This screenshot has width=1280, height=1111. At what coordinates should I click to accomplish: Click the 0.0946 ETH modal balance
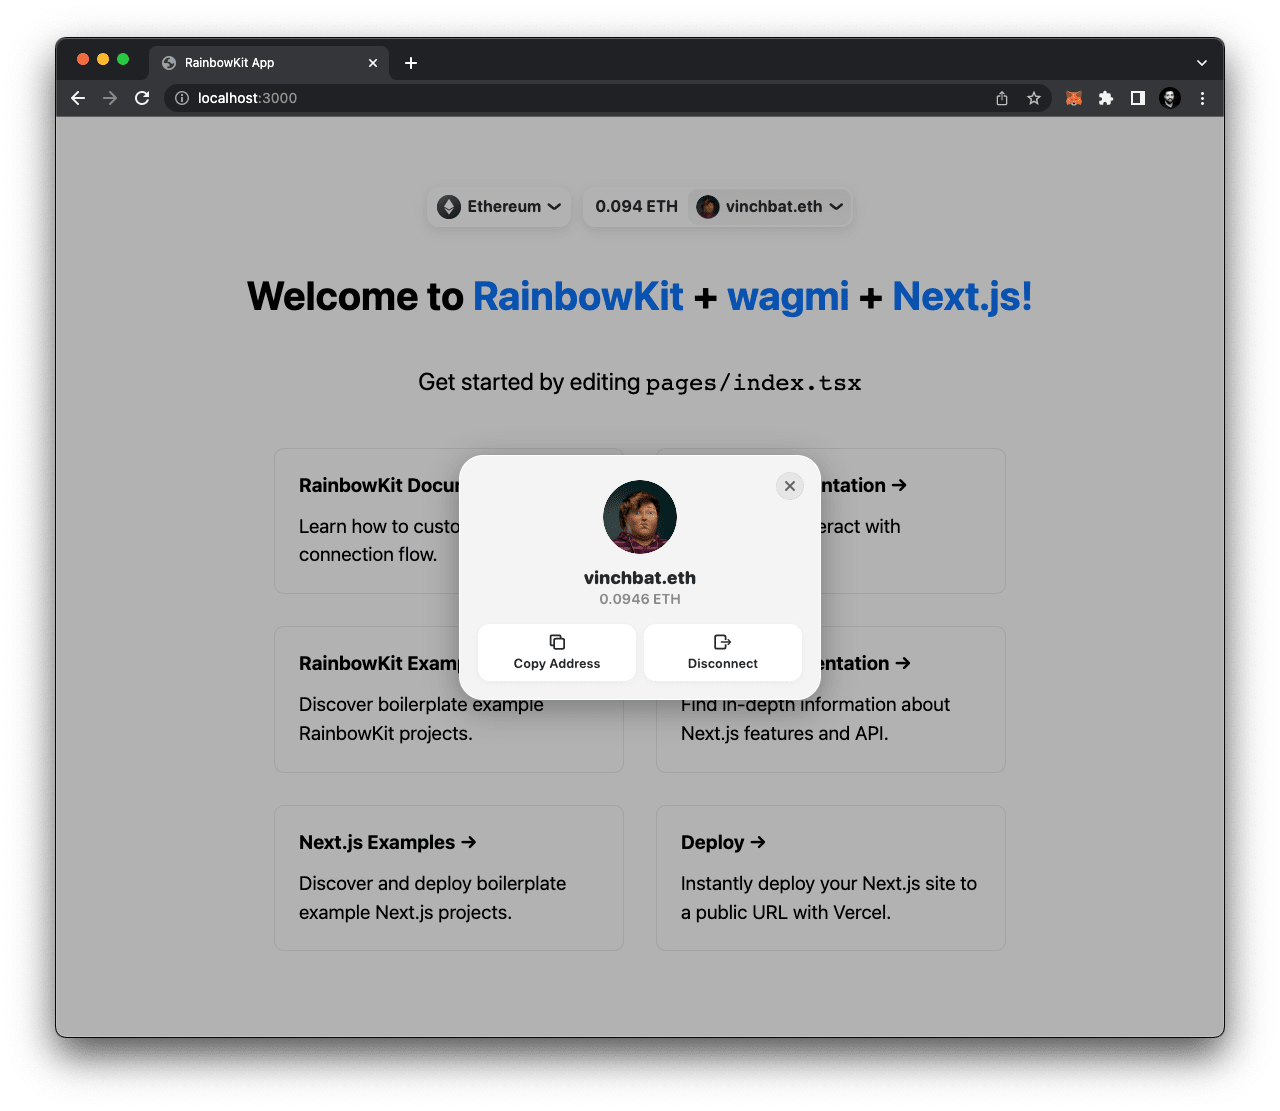tap(640, 599)
